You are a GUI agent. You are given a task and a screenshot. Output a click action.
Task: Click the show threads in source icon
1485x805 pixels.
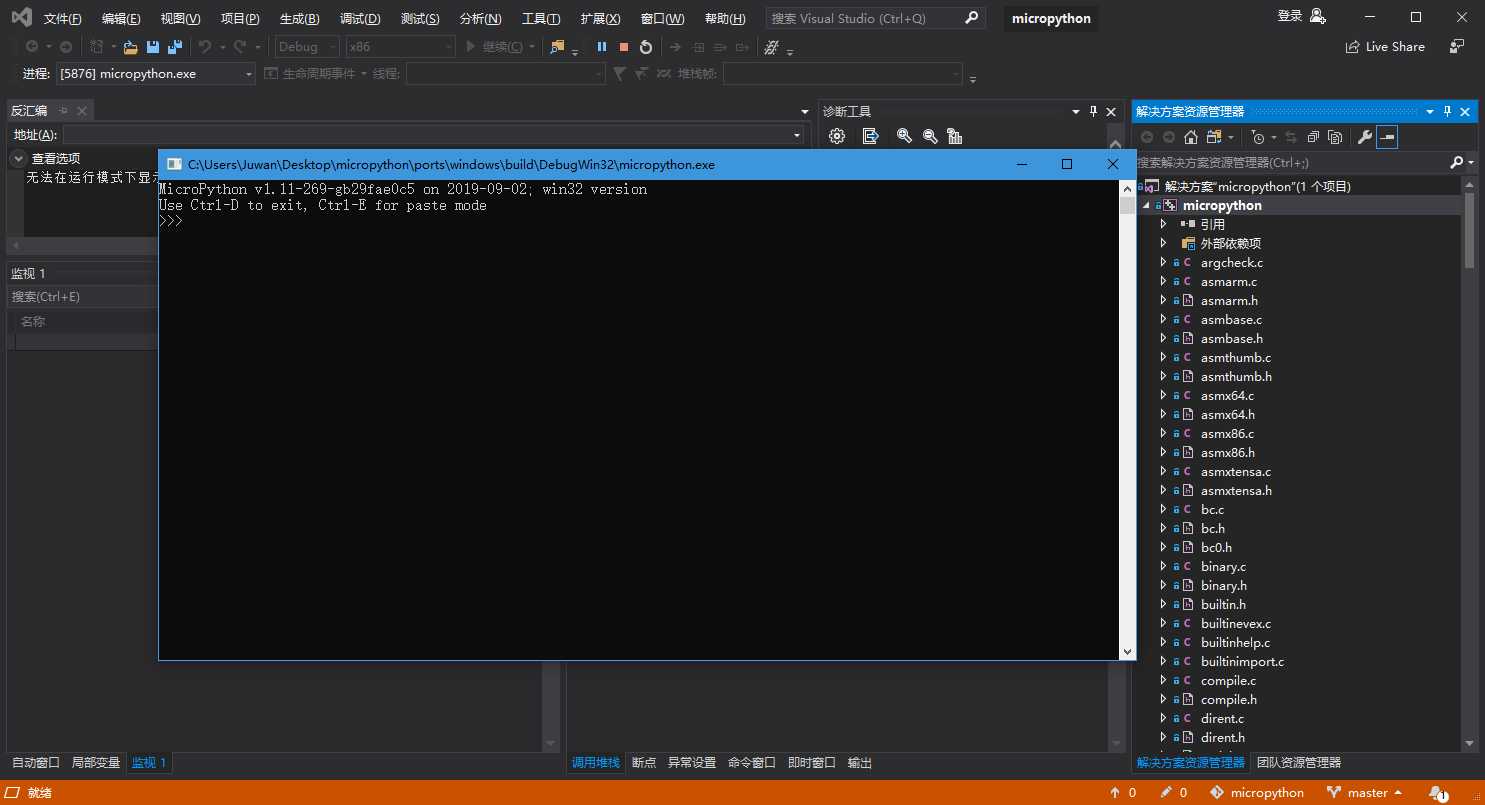pos(771,47)
